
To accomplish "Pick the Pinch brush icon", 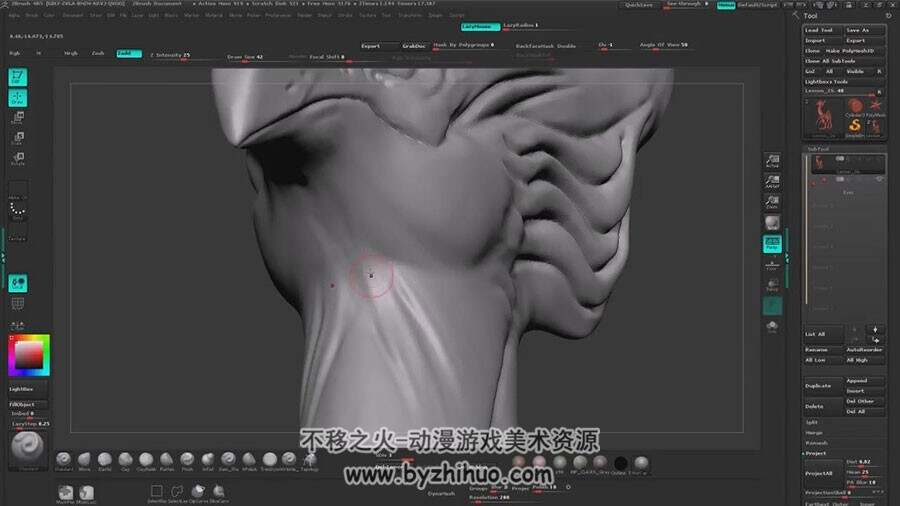I will coord(187,460).
